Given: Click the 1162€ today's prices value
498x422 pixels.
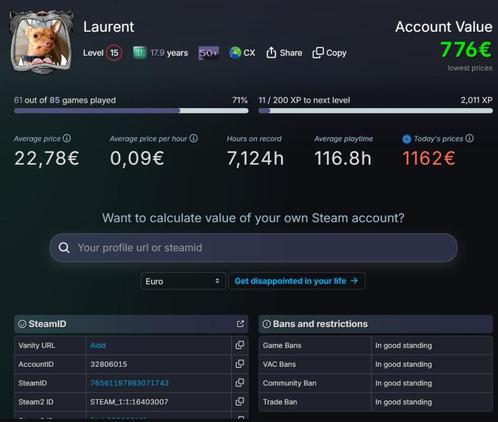Looking at the screenshot, I should tap(429, 158).
